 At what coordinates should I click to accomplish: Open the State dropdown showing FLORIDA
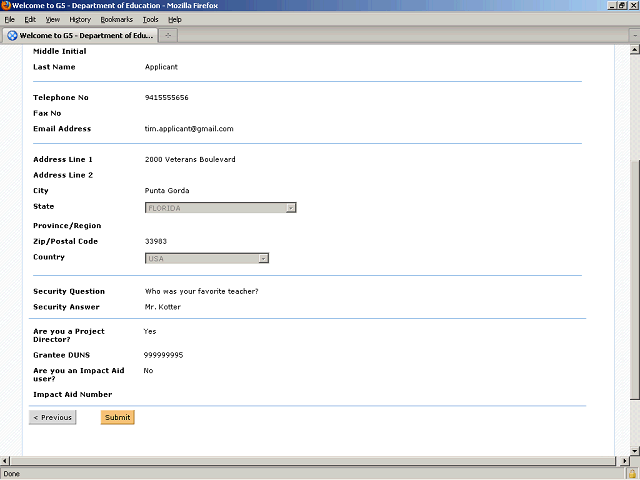click(x=220, y=208)
